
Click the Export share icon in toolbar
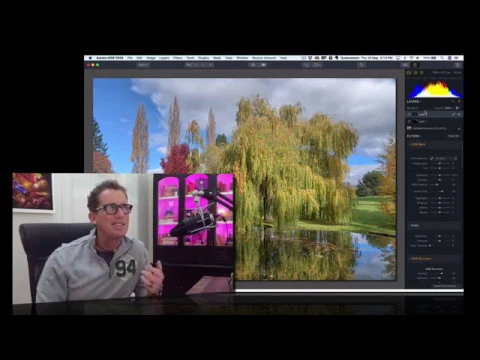458,65
